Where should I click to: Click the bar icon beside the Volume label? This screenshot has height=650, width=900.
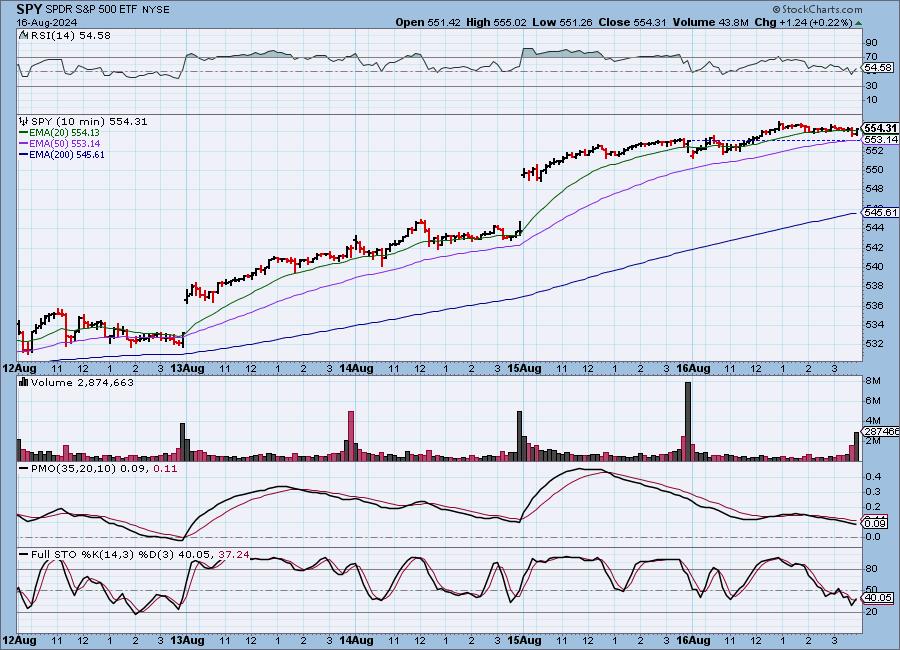point(24,382)
